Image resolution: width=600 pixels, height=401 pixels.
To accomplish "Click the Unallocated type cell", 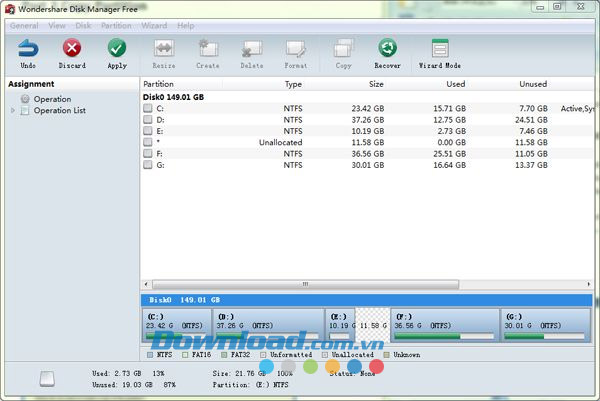I will pos(280,142).
